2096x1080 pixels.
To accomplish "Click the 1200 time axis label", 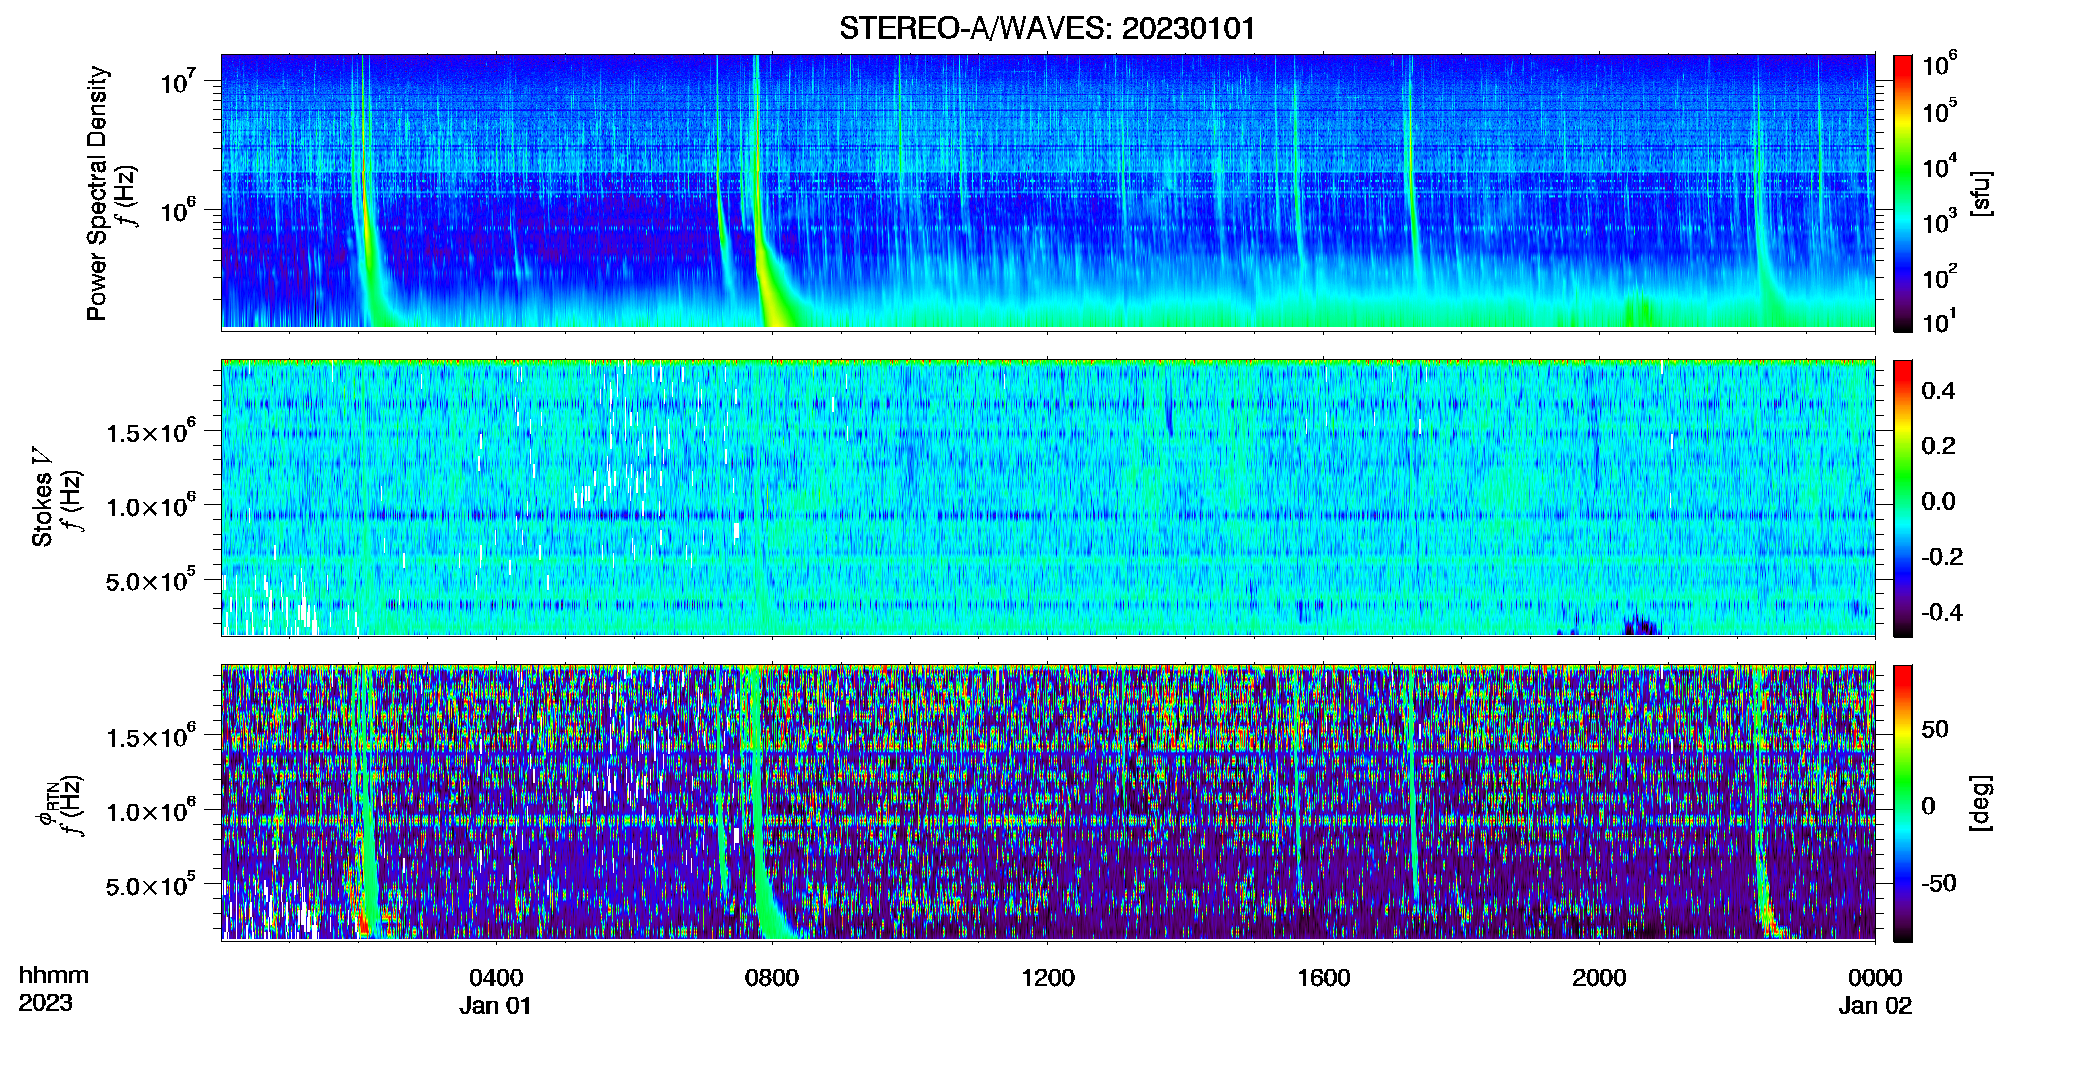I will [1048, 978].
